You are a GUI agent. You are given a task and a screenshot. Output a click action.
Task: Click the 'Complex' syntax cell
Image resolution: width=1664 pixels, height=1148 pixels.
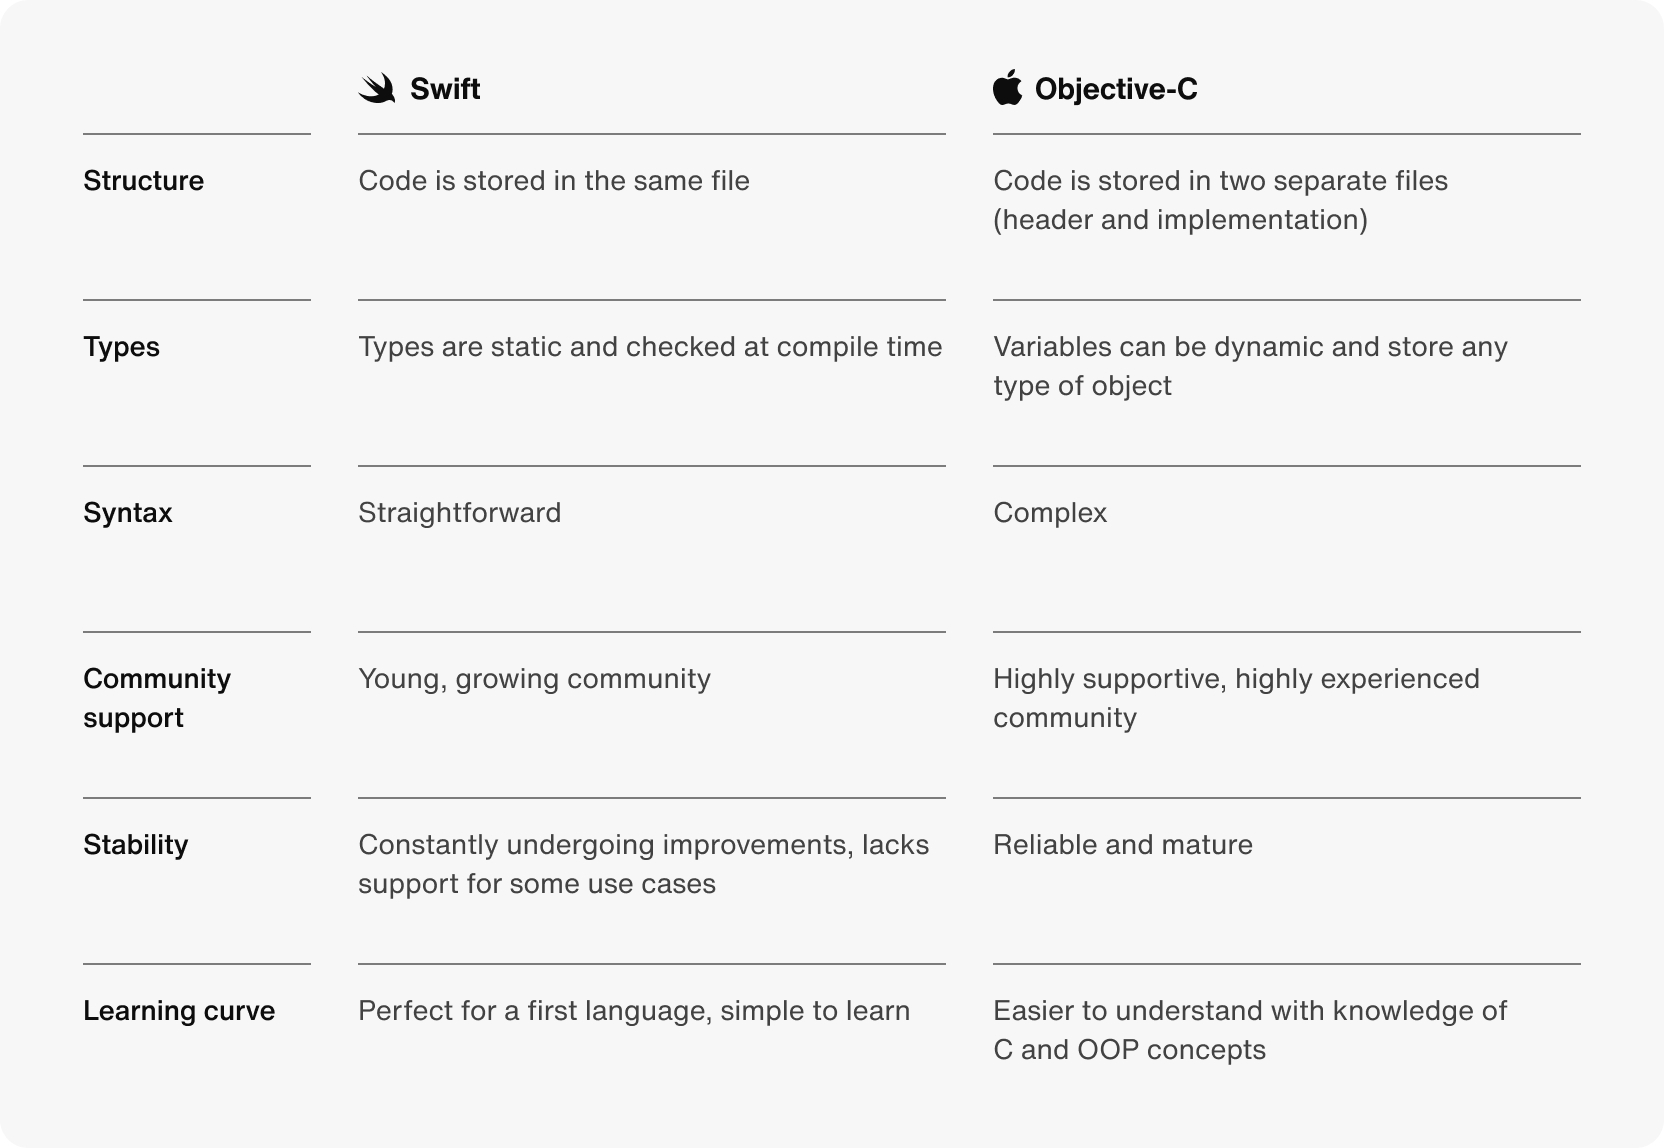pos(1050,514)
